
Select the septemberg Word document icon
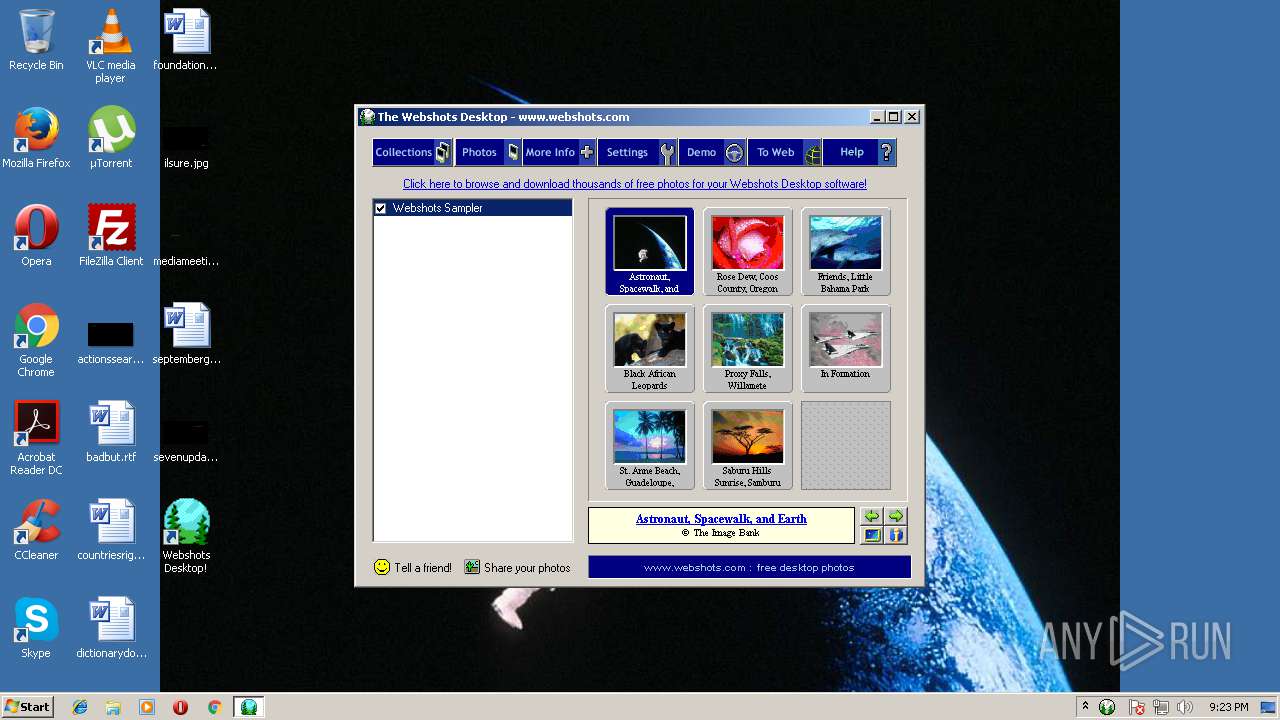[x=186, y=335]
